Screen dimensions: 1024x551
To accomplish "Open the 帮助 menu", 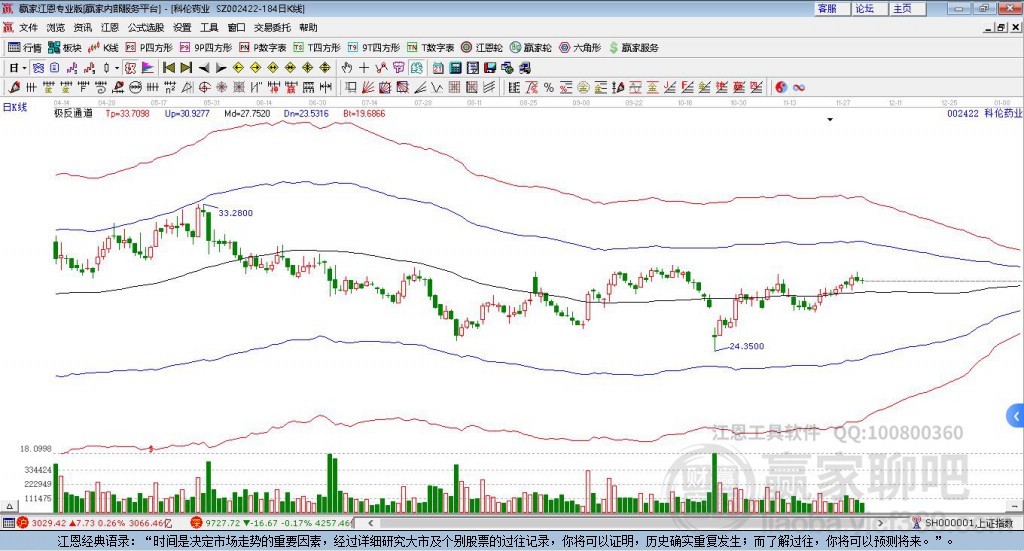I will tap(308, 27).
